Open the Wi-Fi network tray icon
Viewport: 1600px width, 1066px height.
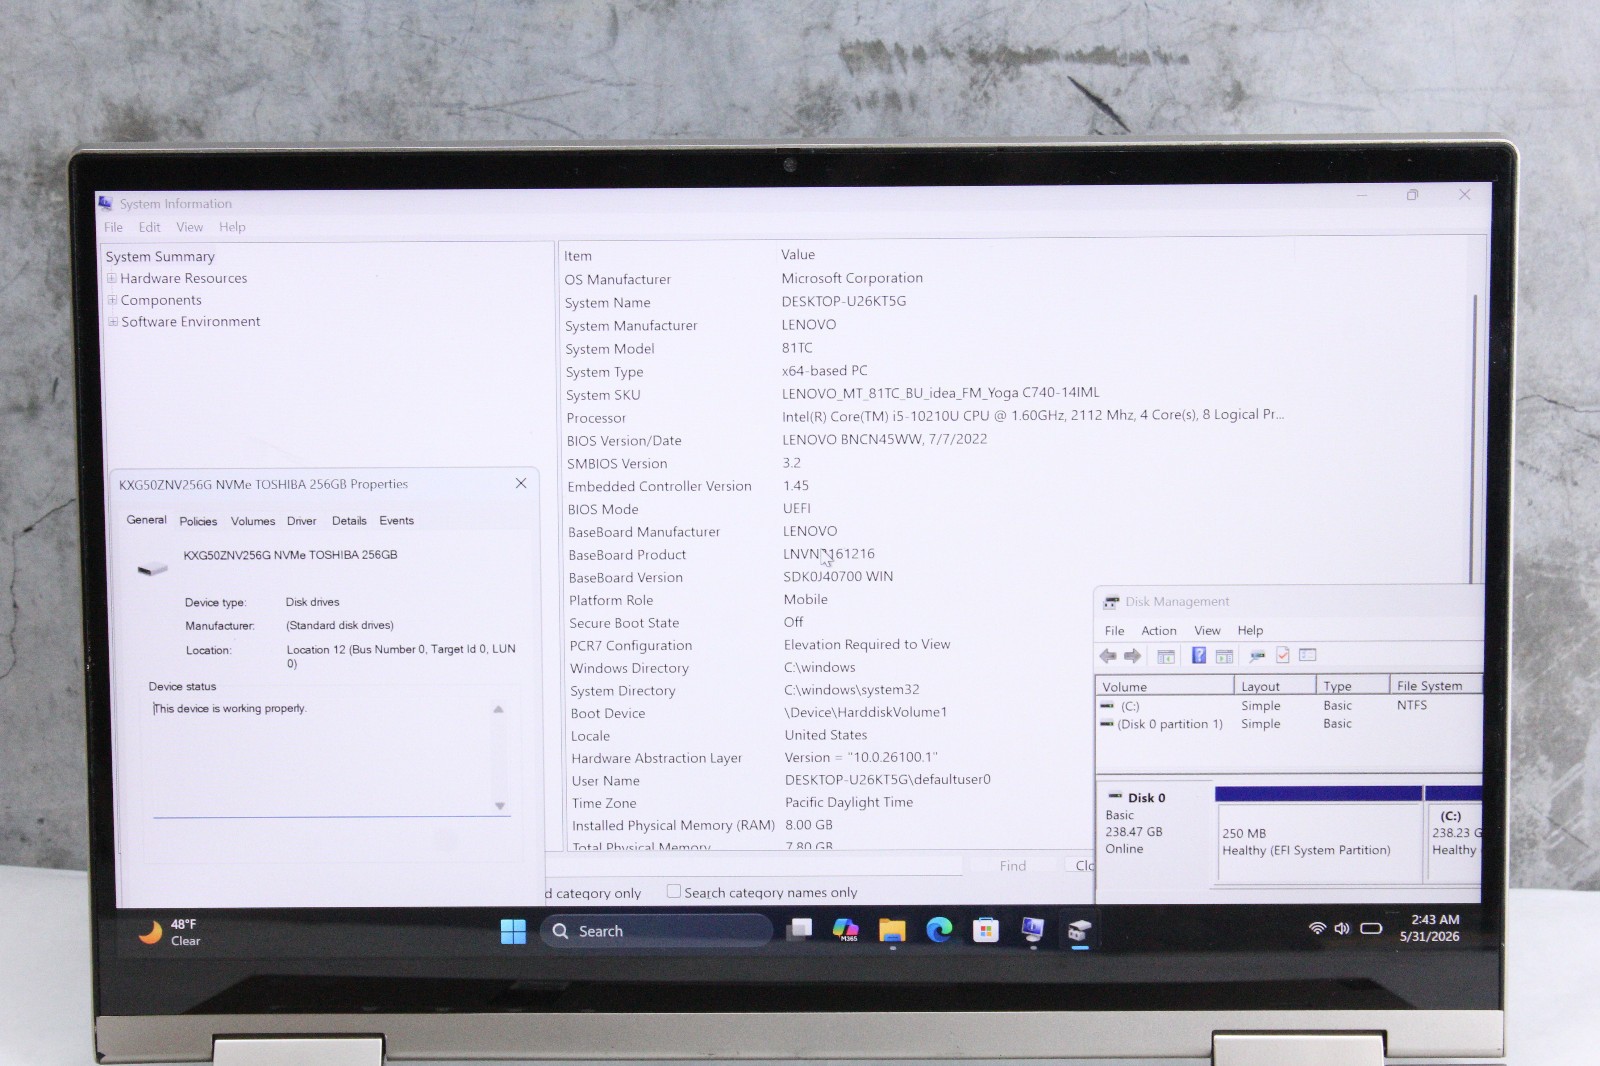tap(1317, 928)
